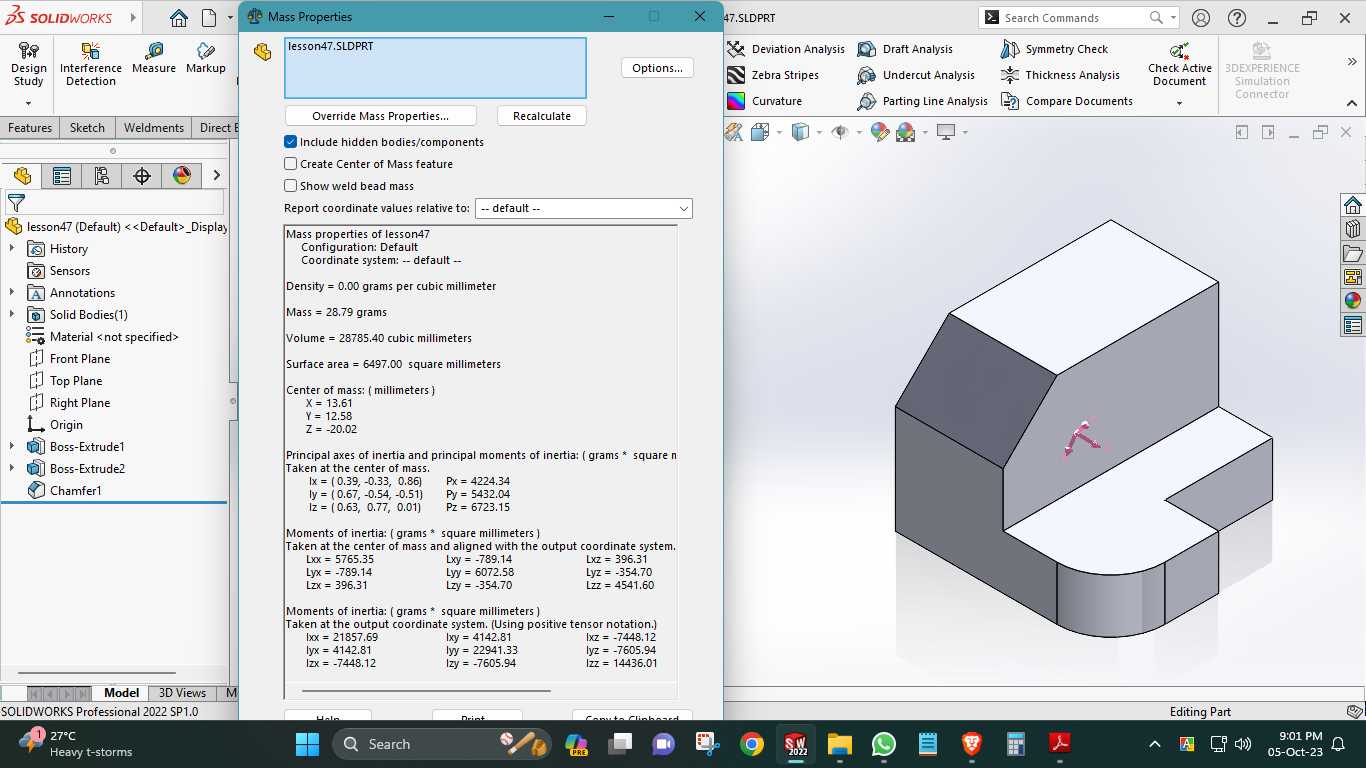Click Override Mass Properties...
The width and height of the screenshot is (1366, 768).
coord(380,116)
